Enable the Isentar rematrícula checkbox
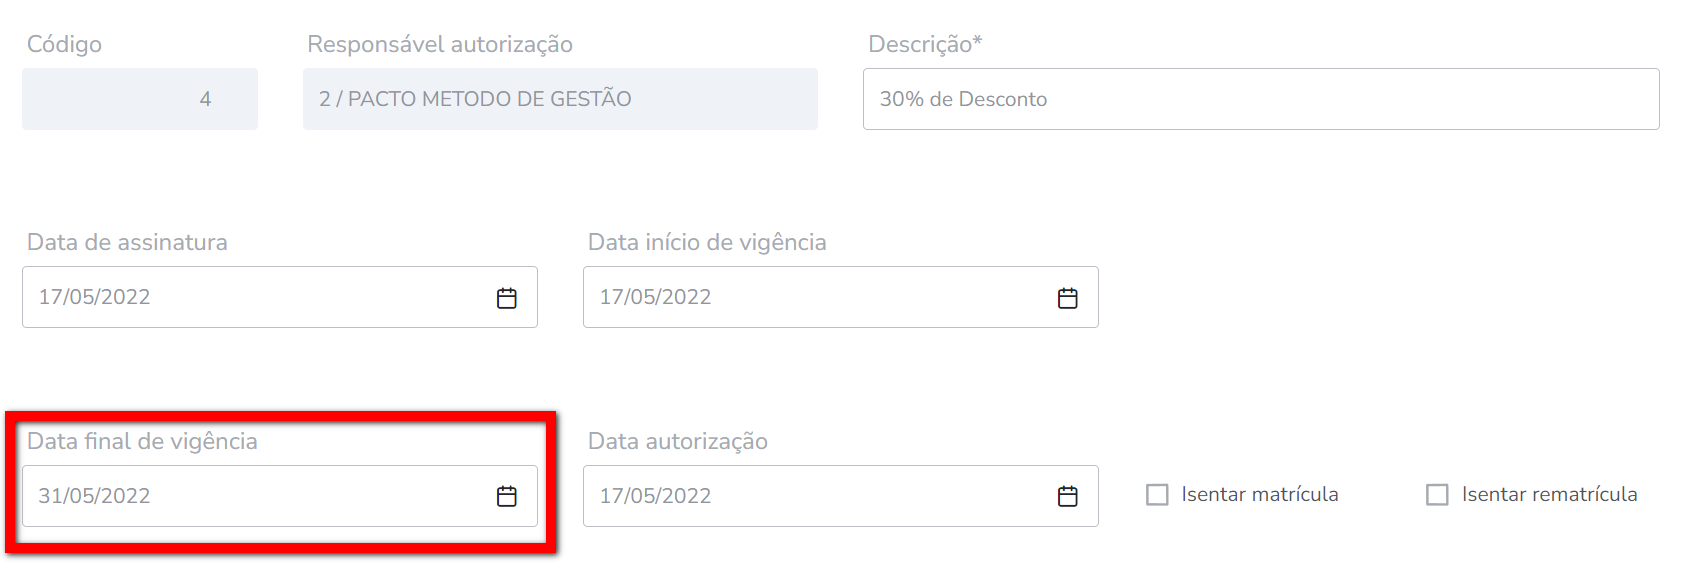The image size is (1701, 575). pyautogui.click(x=1437, y=495)
